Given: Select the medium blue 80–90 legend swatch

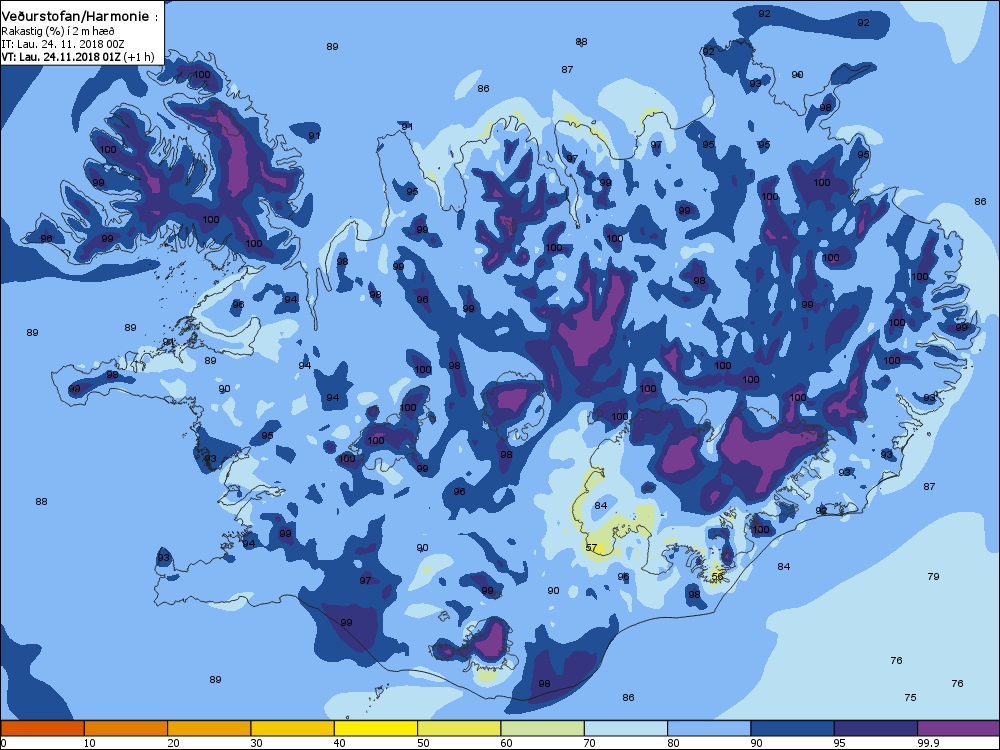Looking at the screenshot, I should (x=709, y=728).
